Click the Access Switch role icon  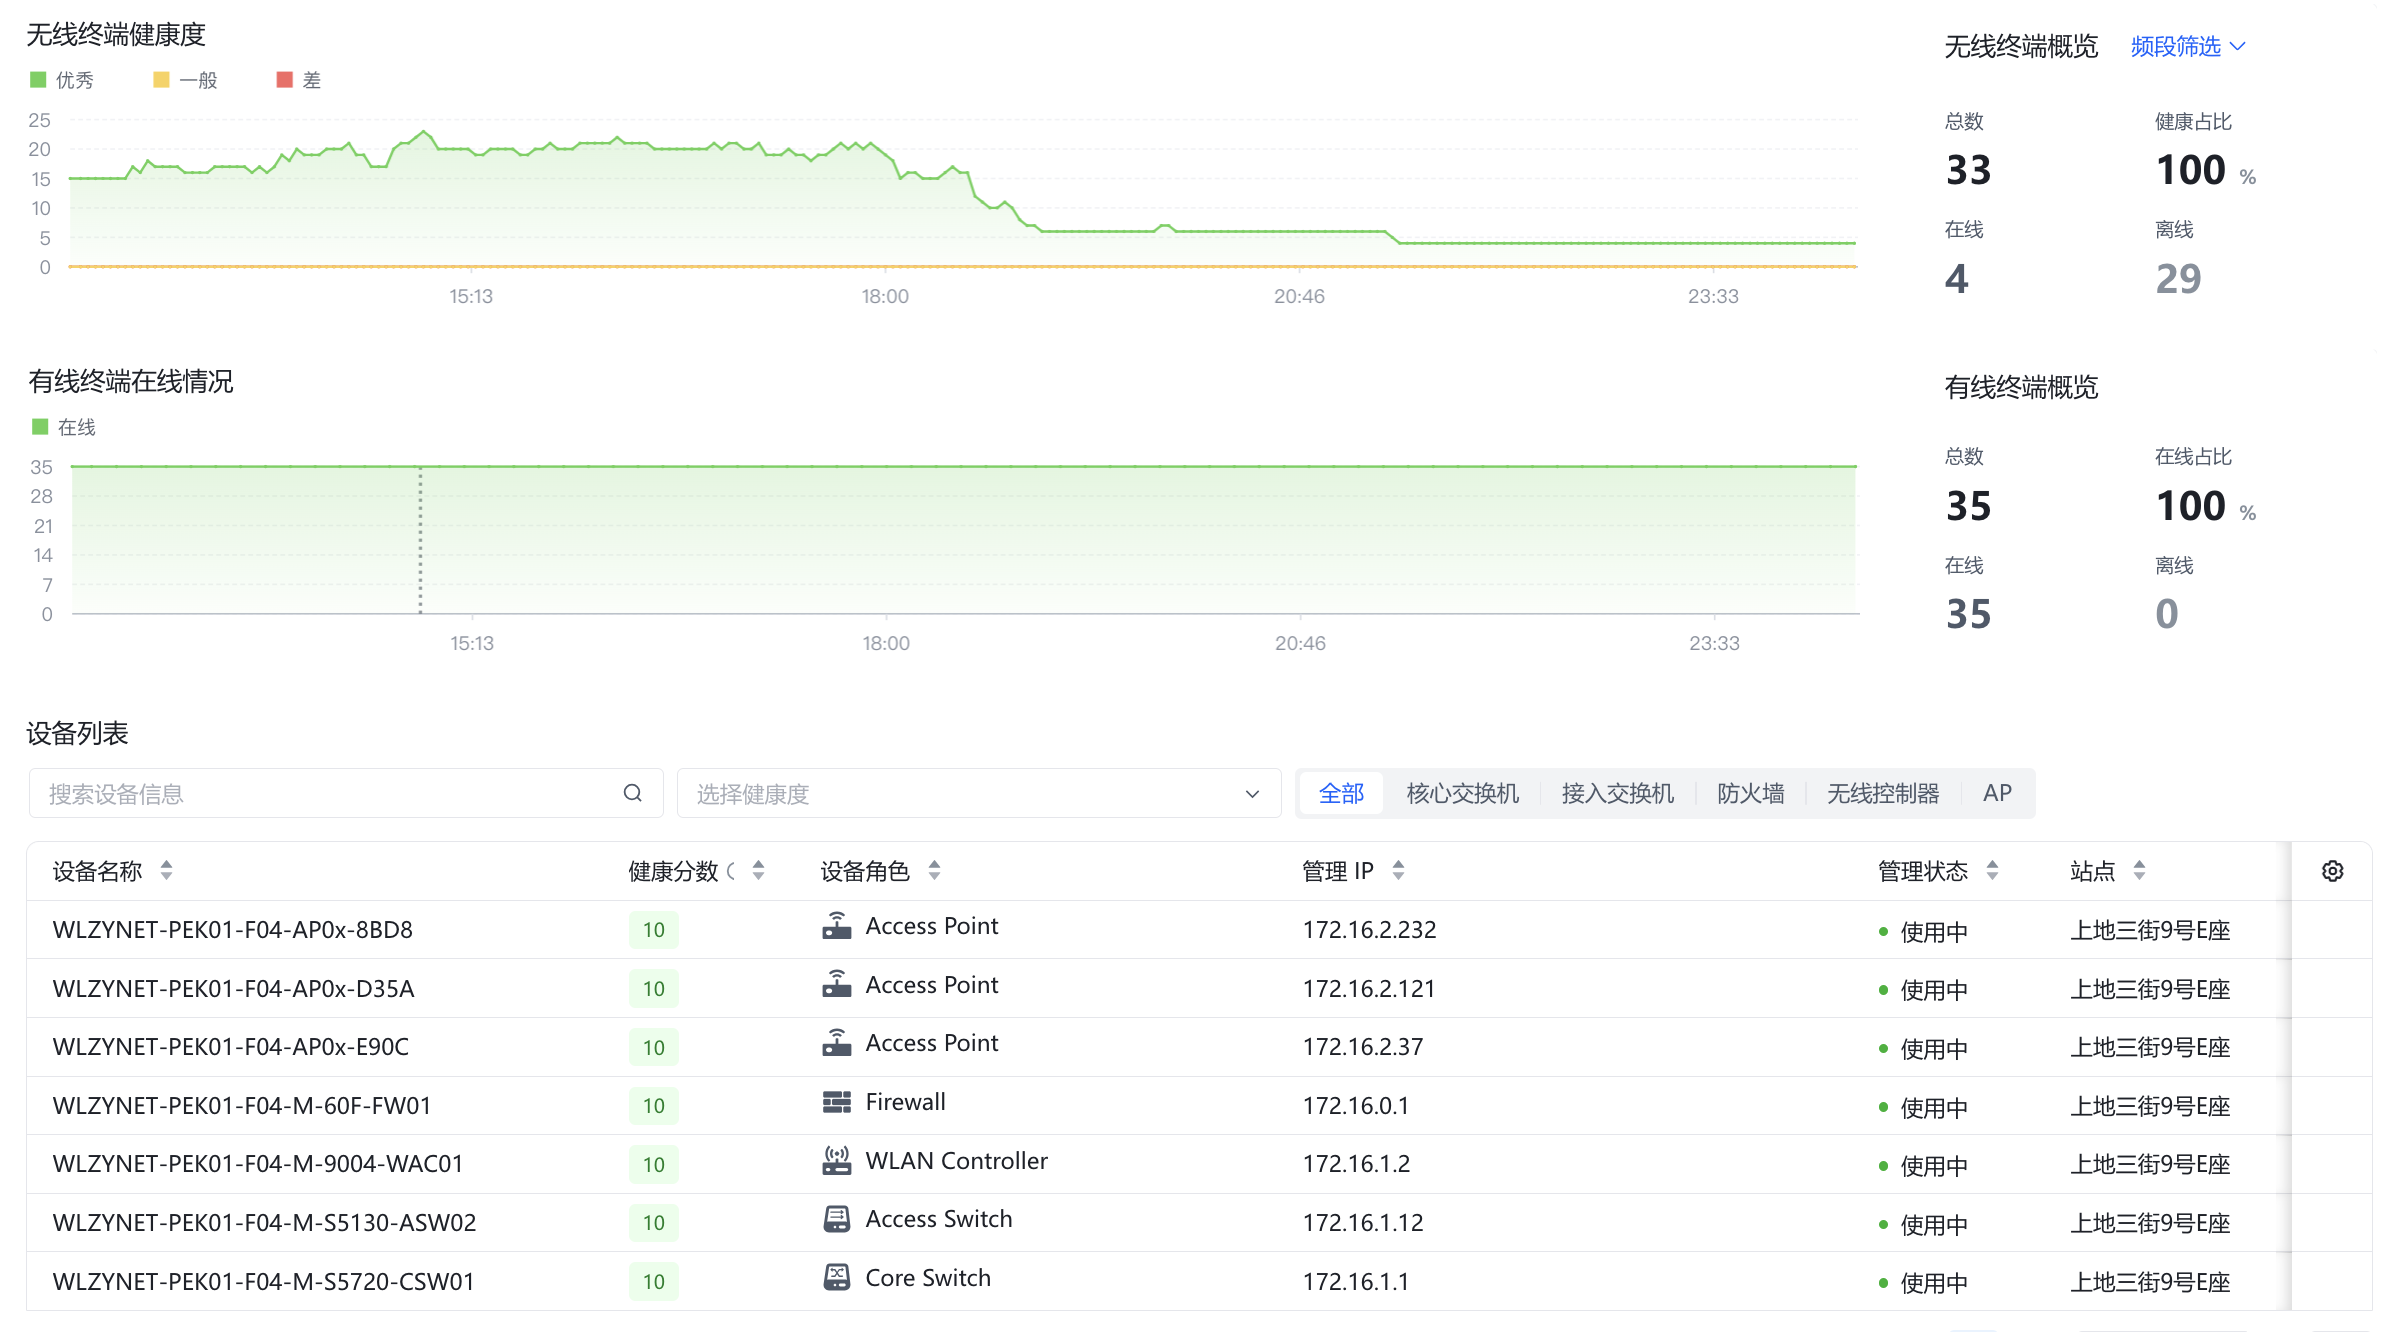tap(836, 1219)
